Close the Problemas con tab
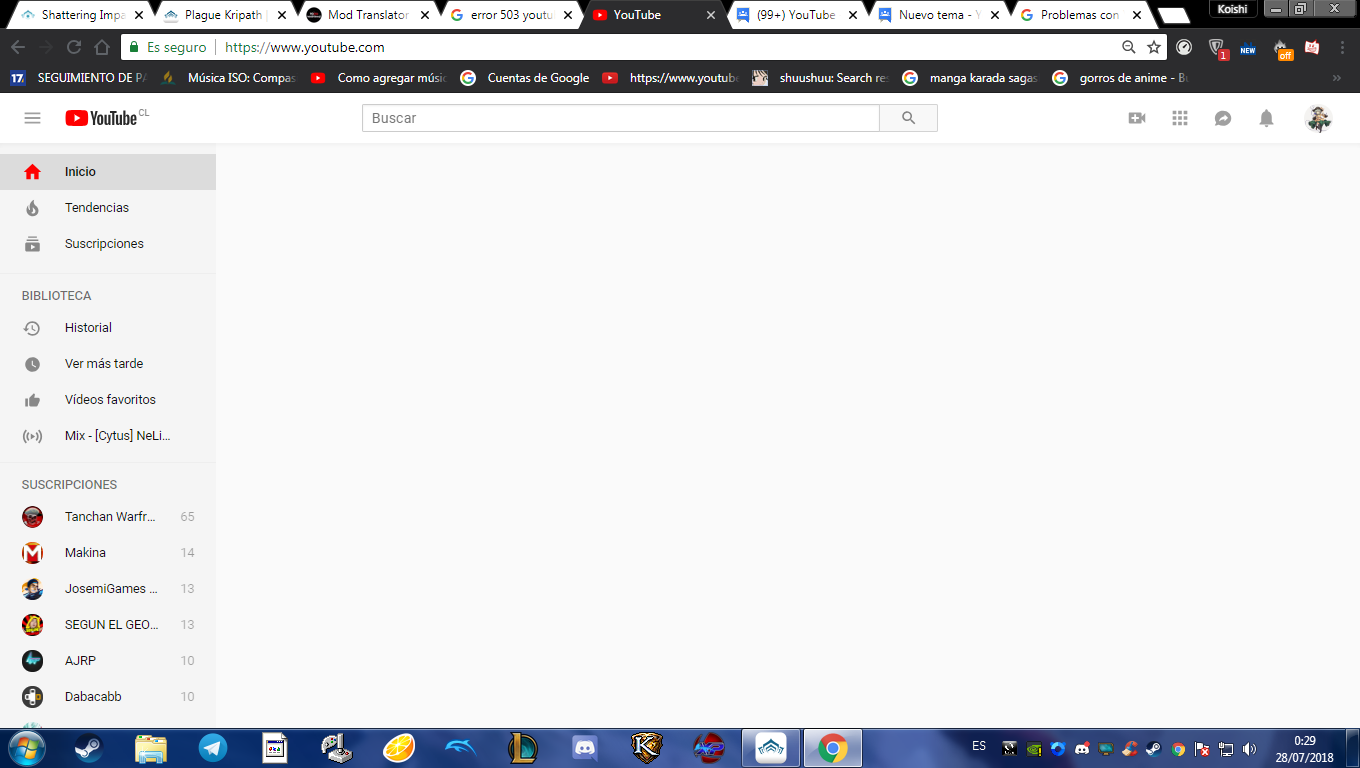This screenshot has width=1360, height=768. pos(1137,15)
